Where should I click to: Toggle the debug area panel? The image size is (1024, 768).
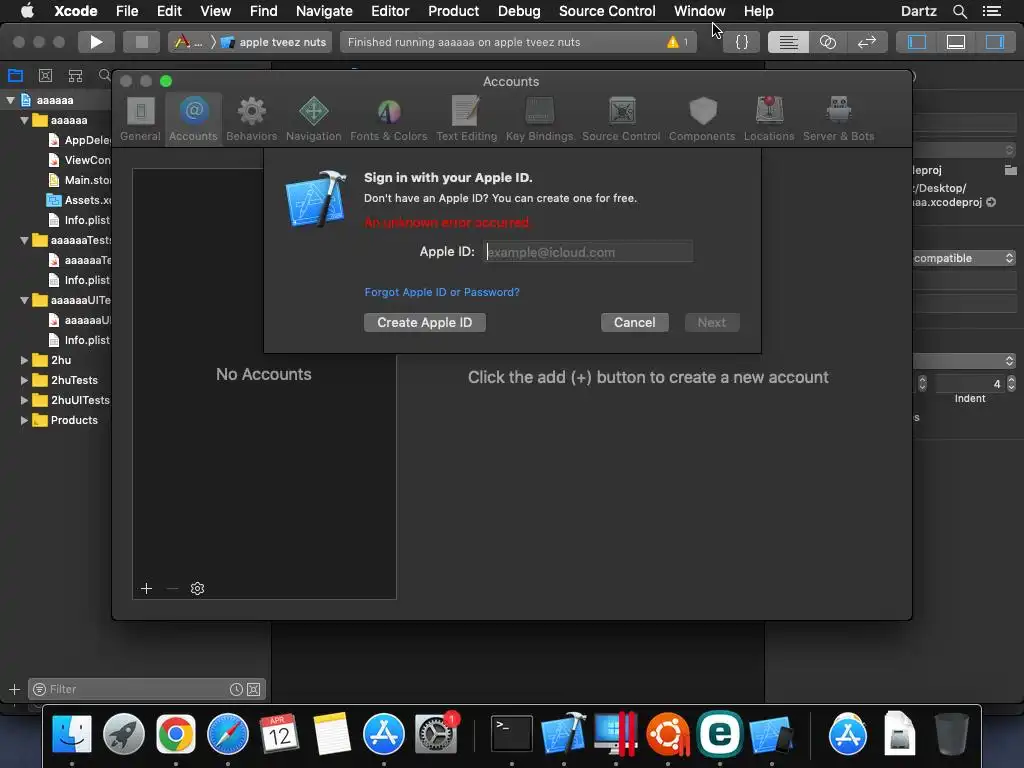pyautogui.click(x=956, y=42)
